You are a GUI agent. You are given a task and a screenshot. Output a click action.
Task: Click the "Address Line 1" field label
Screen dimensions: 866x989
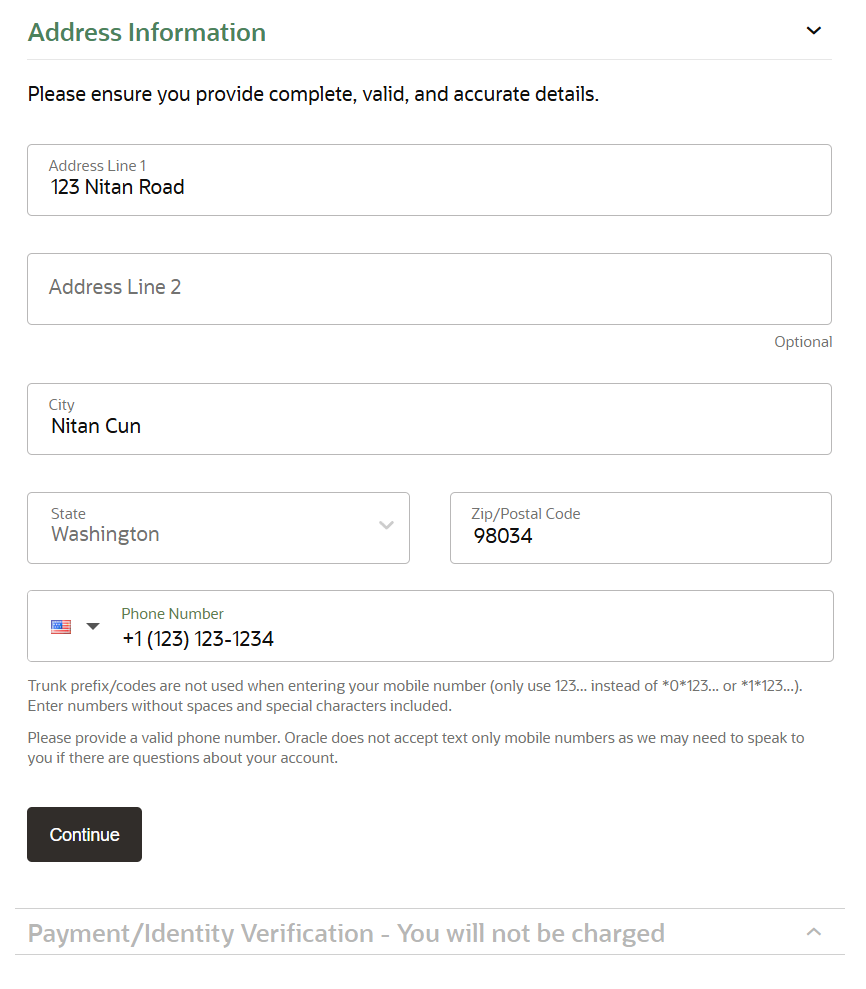(97, 166)
